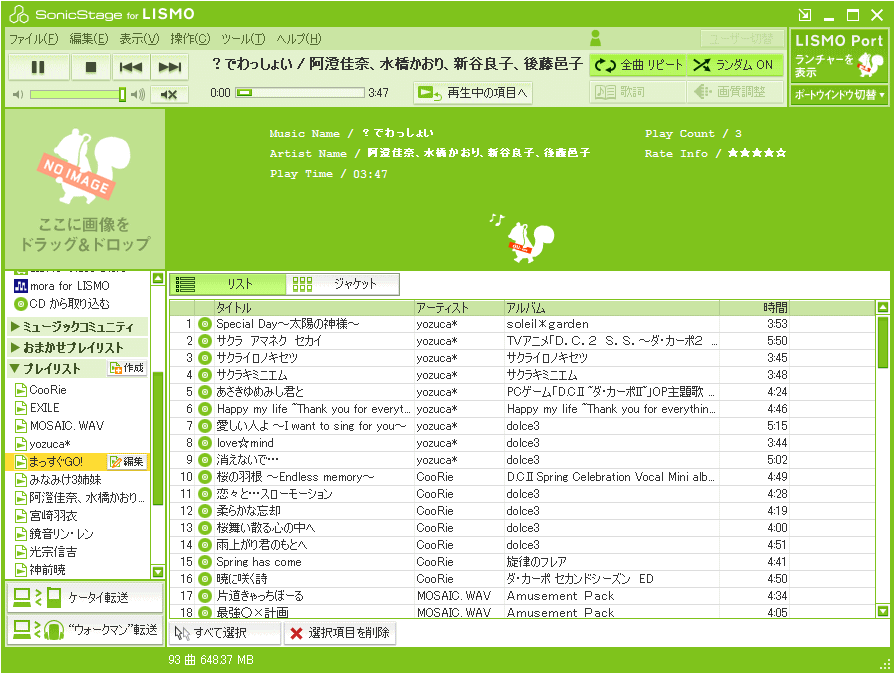Skip to the next track
The height and width of the screenshot is (674, 895).
(170, 67)
